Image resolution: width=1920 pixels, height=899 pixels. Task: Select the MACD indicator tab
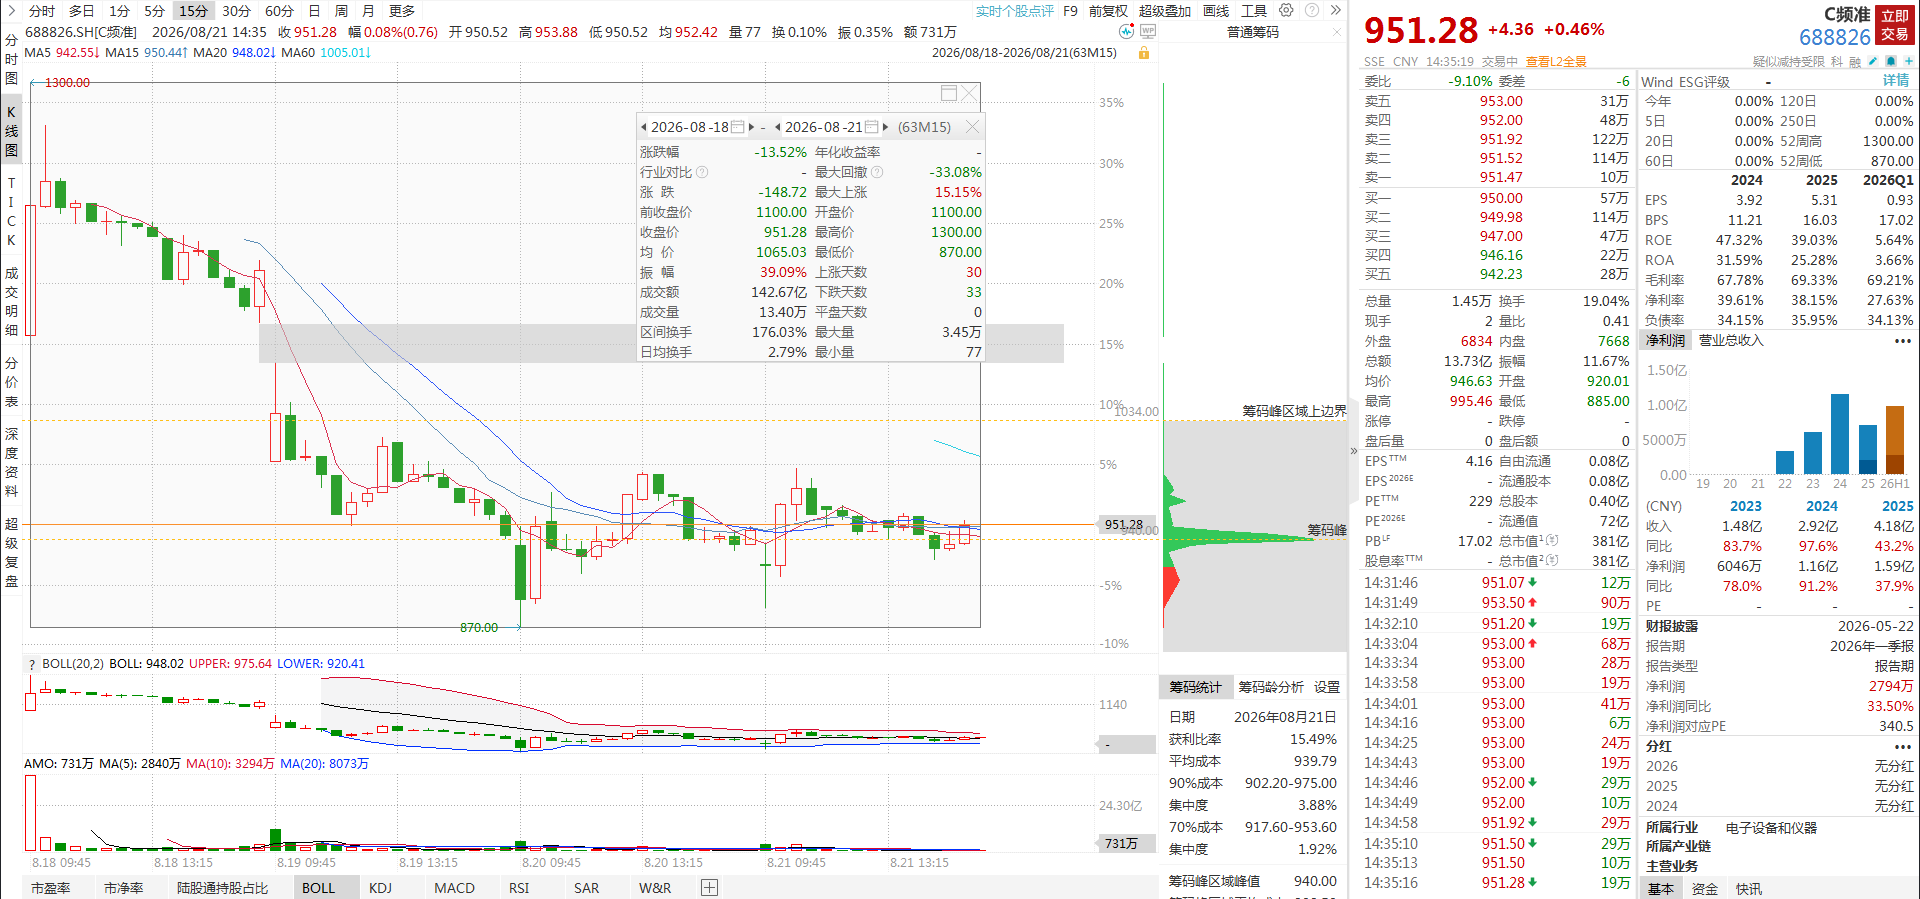coord(454,888)
